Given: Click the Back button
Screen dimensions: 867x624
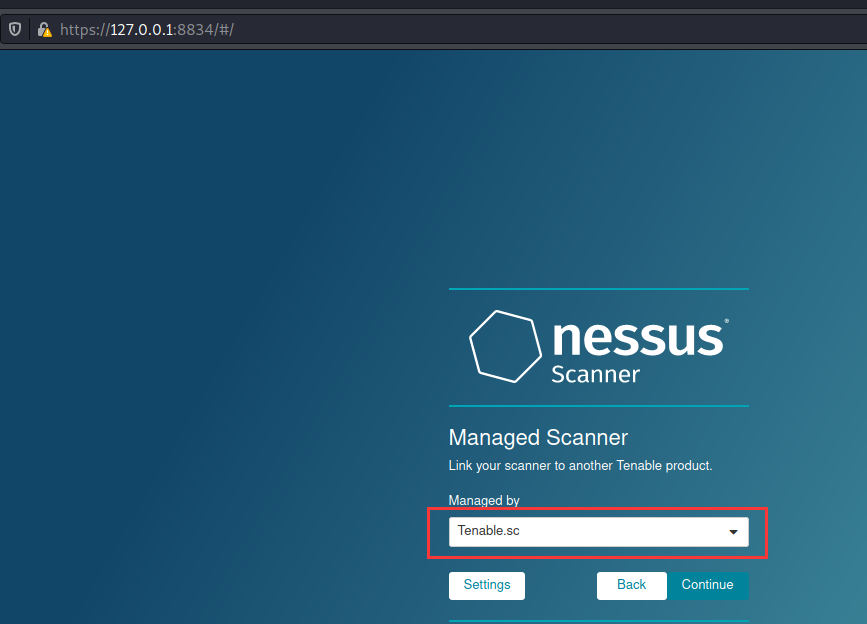Looking at the screenshot, I should click(631, 585).
